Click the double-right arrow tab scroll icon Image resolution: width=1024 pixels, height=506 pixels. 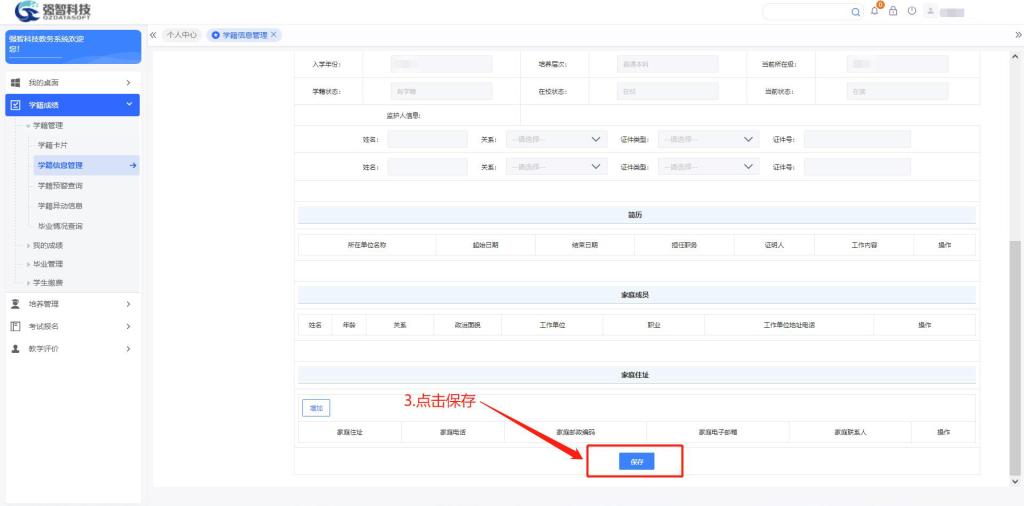(1017, 35)
